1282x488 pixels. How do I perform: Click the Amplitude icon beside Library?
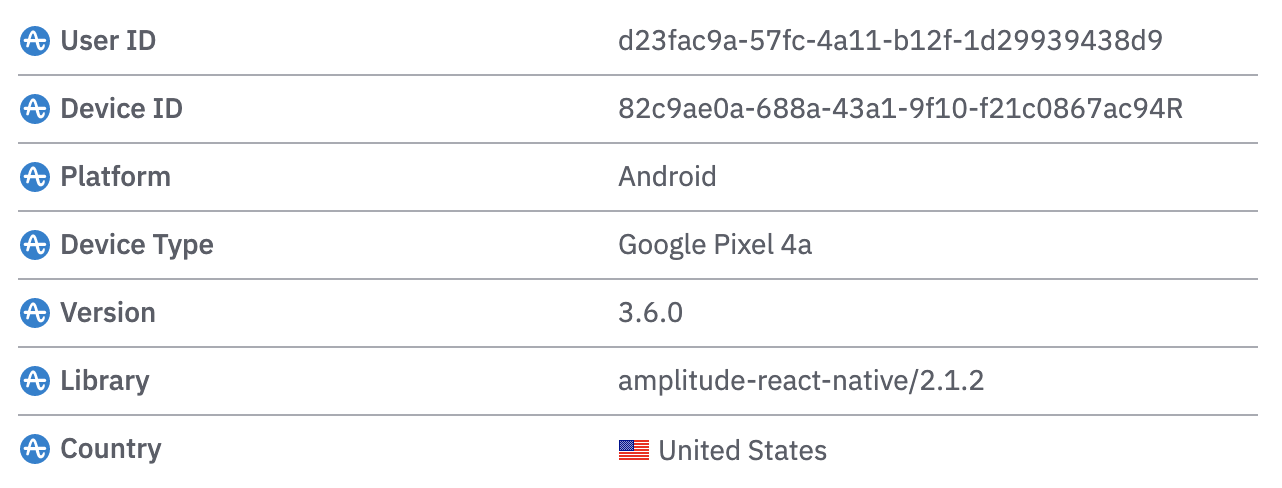click(35, 381)
